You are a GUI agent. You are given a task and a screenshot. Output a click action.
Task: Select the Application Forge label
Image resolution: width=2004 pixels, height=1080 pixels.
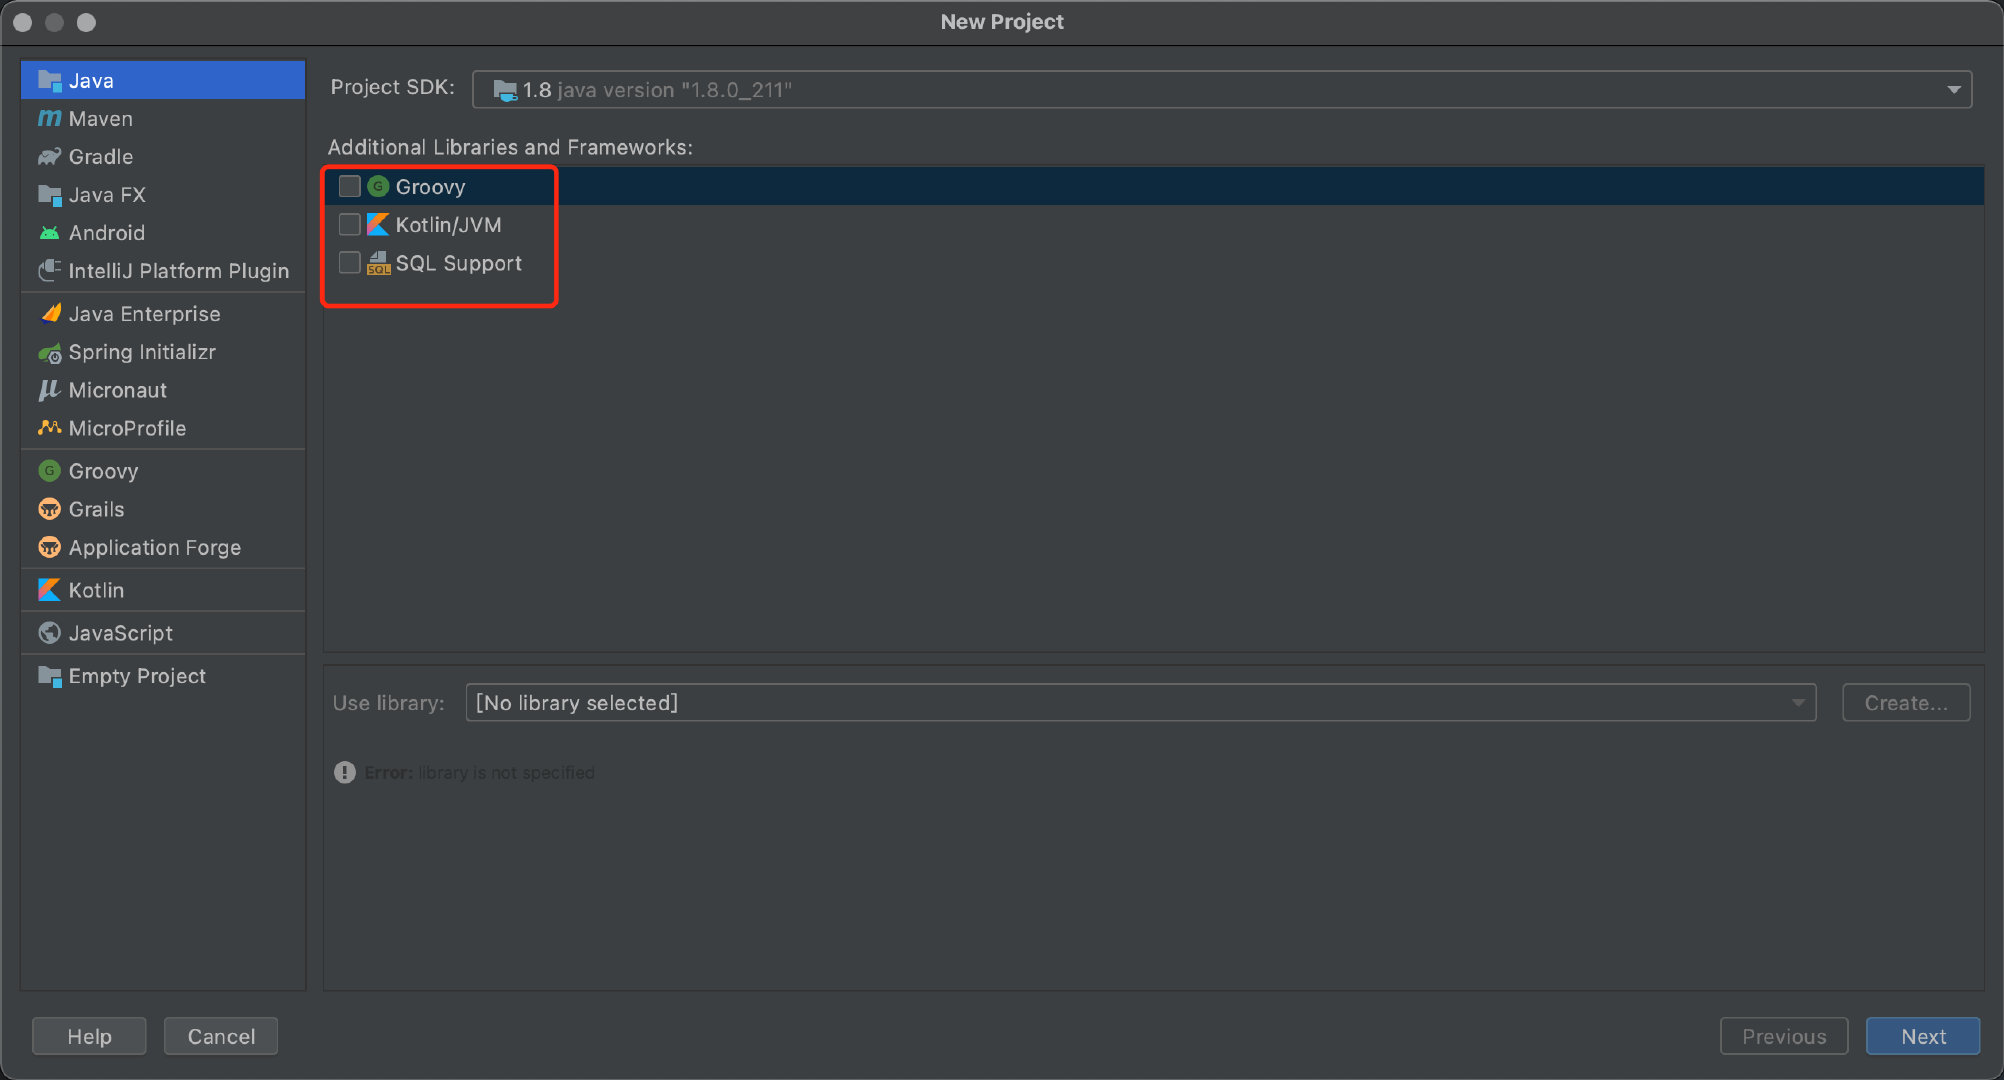point(155,547)
